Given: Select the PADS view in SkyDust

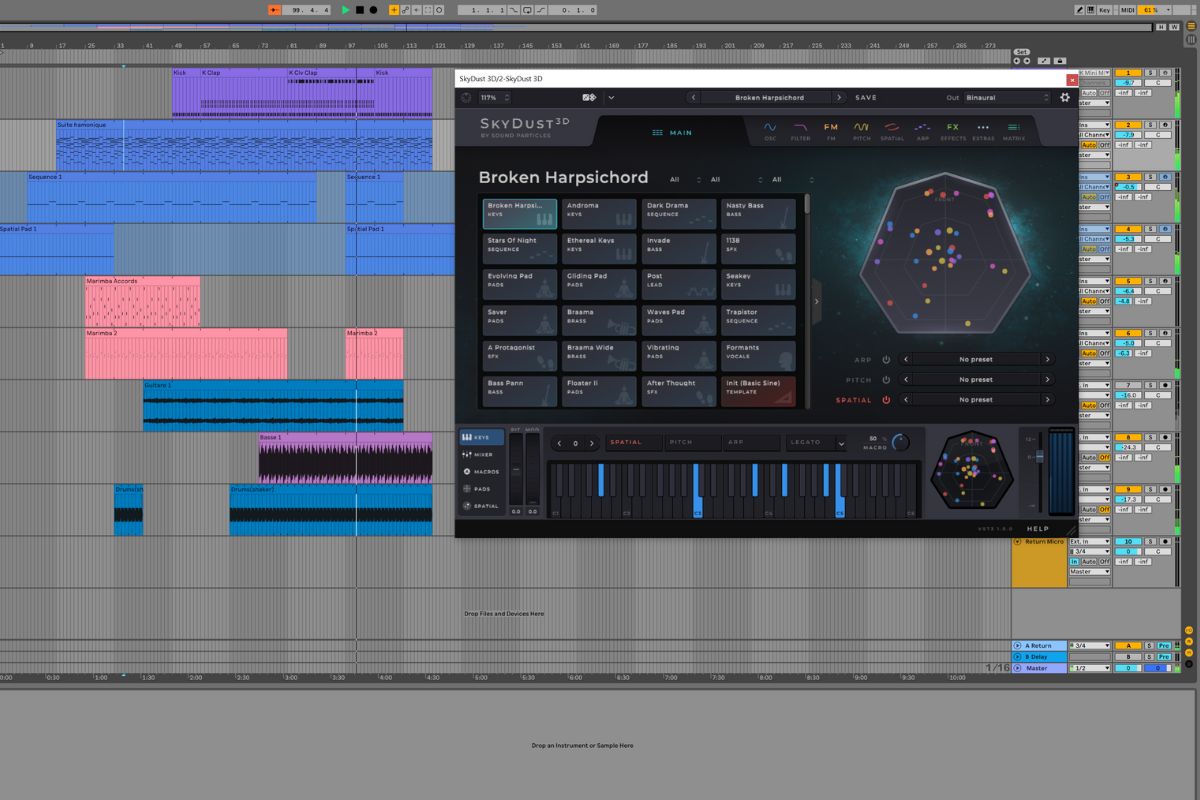Looking at the screenshot, I should [481, 489].
